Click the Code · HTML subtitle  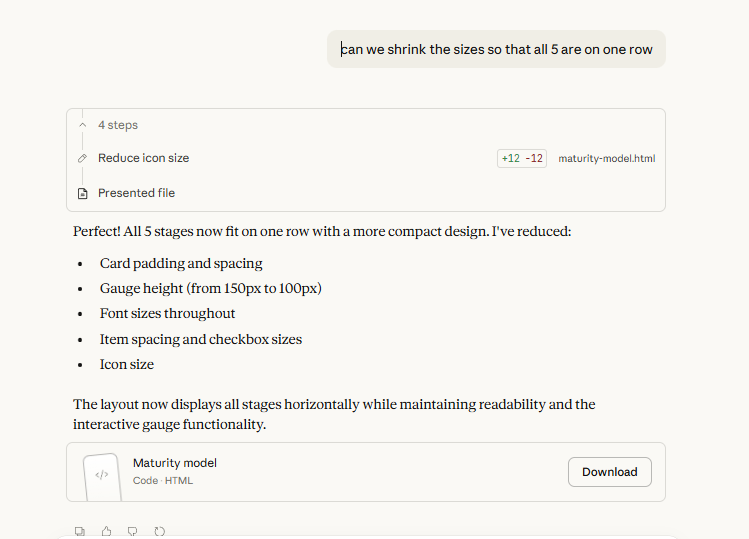coord(163,481)
